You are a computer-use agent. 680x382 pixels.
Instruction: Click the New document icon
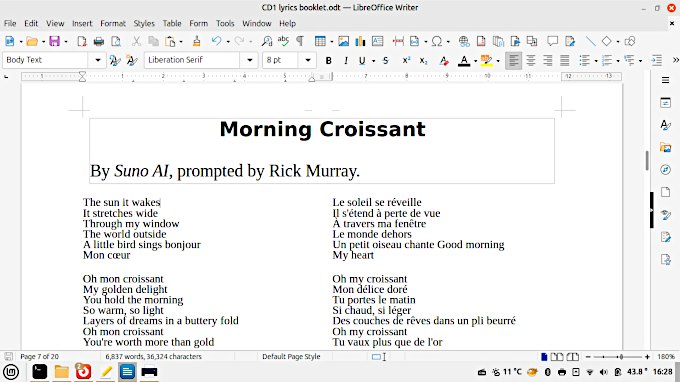pyautogui.click(x=9, y=41)
